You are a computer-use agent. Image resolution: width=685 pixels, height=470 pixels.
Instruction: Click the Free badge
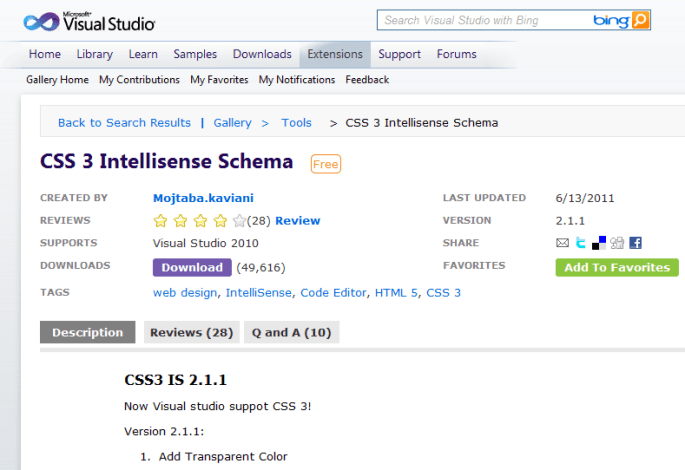325,164
